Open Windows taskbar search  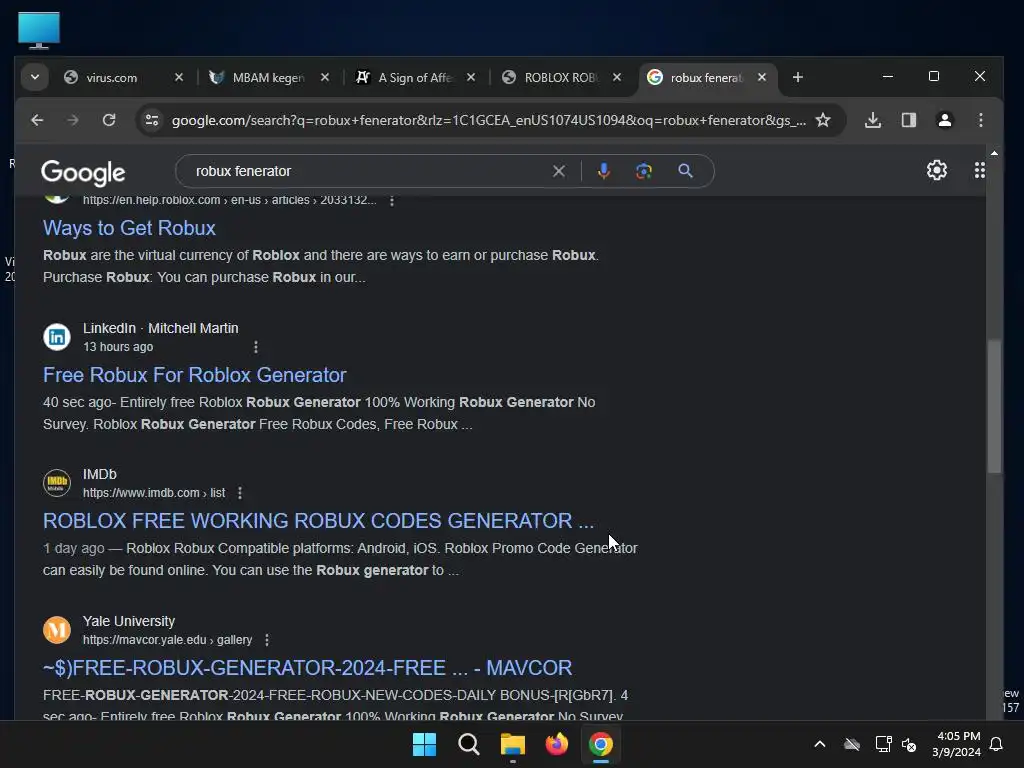[x=468, y=744]
